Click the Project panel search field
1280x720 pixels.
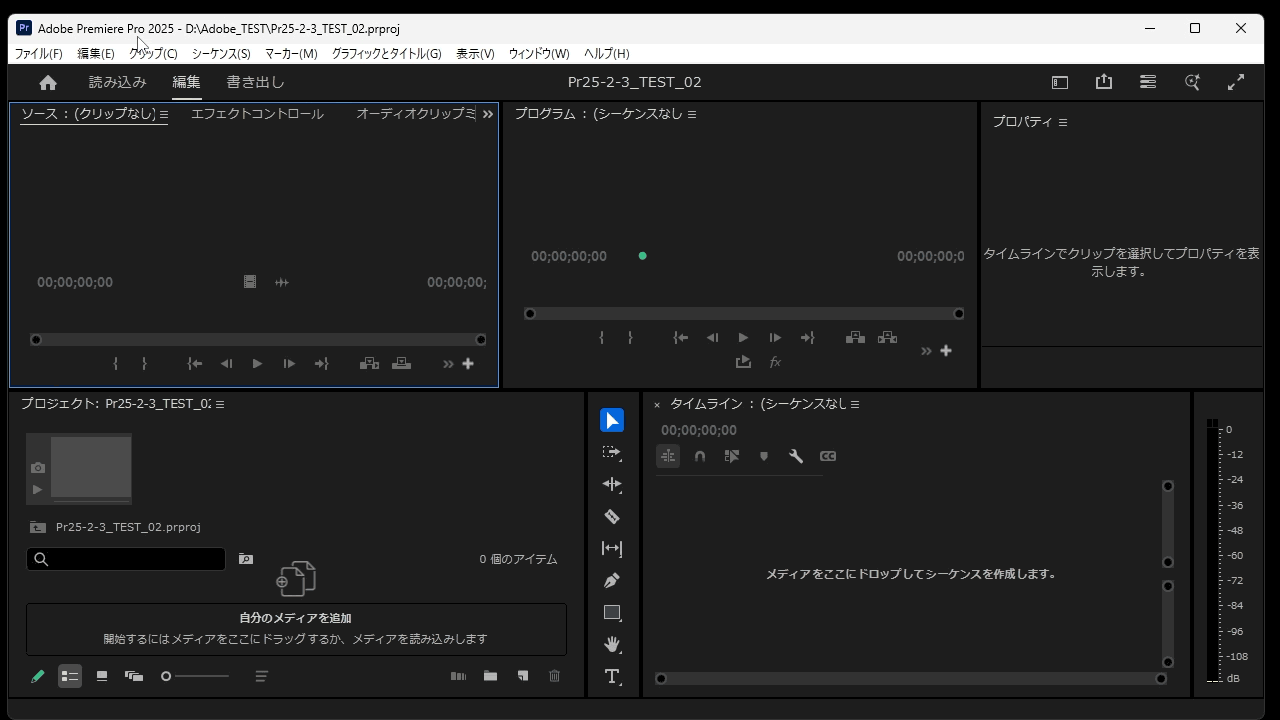click(x=126, y=559)
